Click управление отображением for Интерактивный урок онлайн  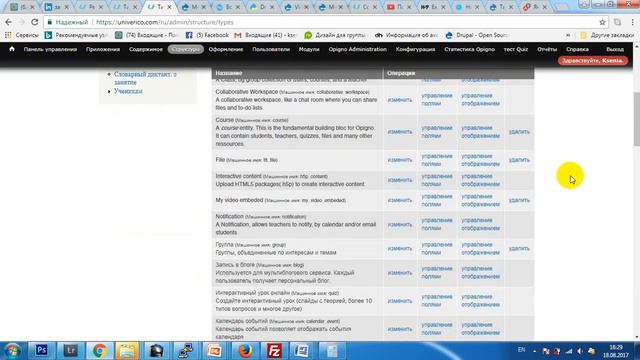tap(480, 301)
